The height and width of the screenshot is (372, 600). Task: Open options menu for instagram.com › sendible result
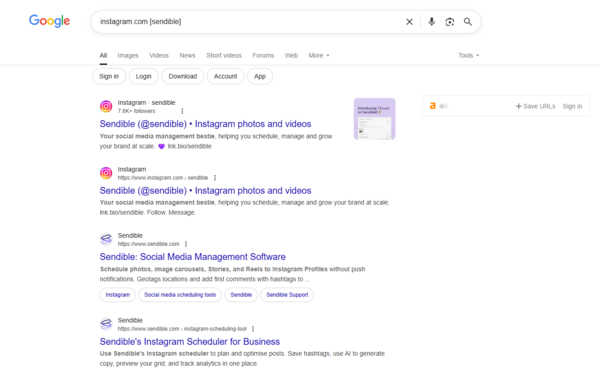215,178
